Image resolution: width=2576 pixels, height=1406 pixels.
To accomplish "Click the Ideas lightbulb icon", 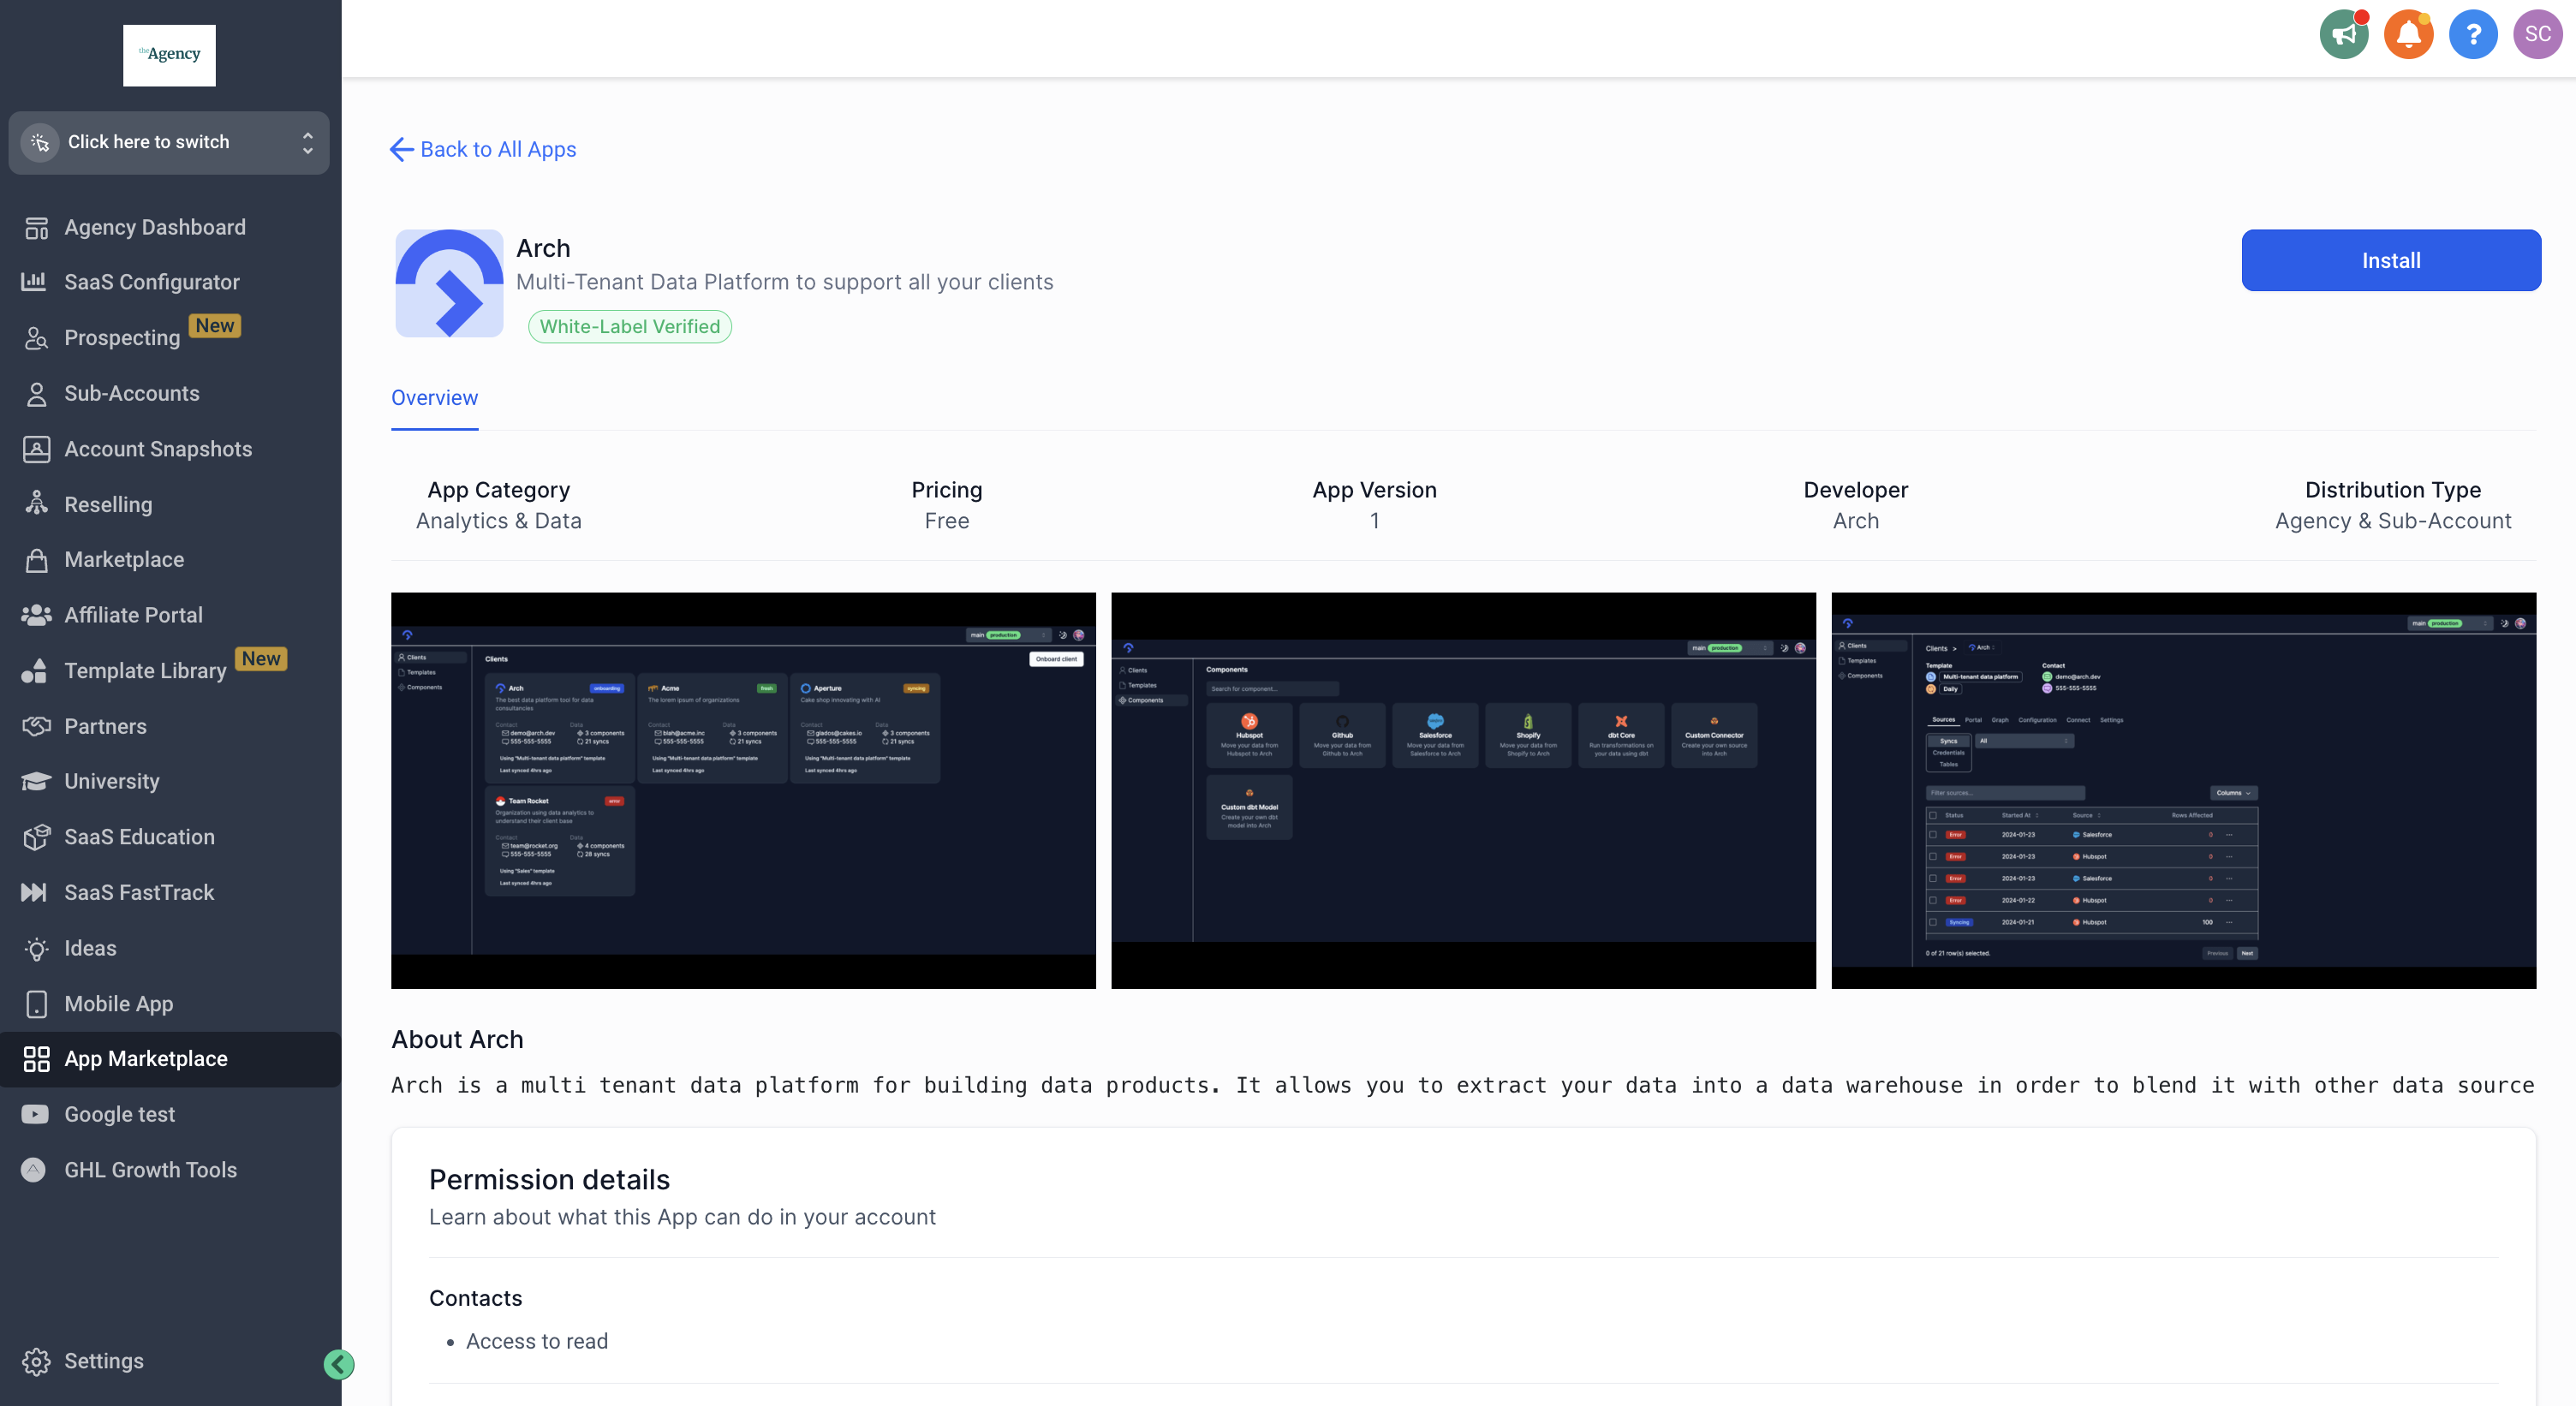I will point(36,948).
